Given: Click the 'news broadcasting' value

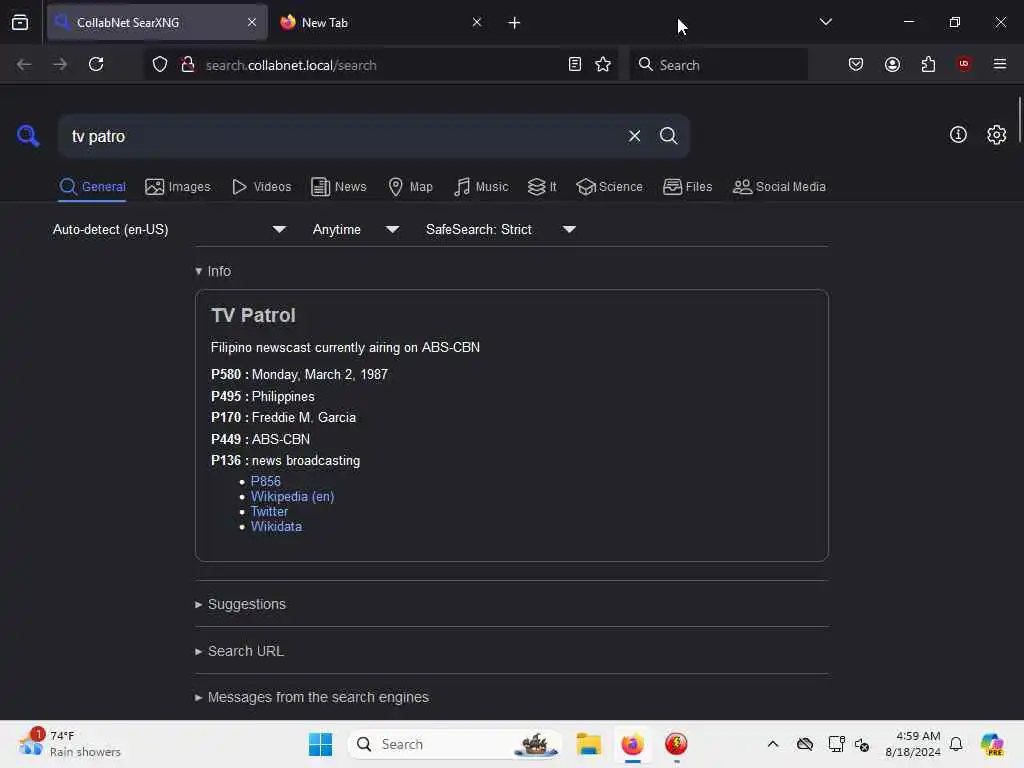Looking at the screenshot, I should (306, 460).
